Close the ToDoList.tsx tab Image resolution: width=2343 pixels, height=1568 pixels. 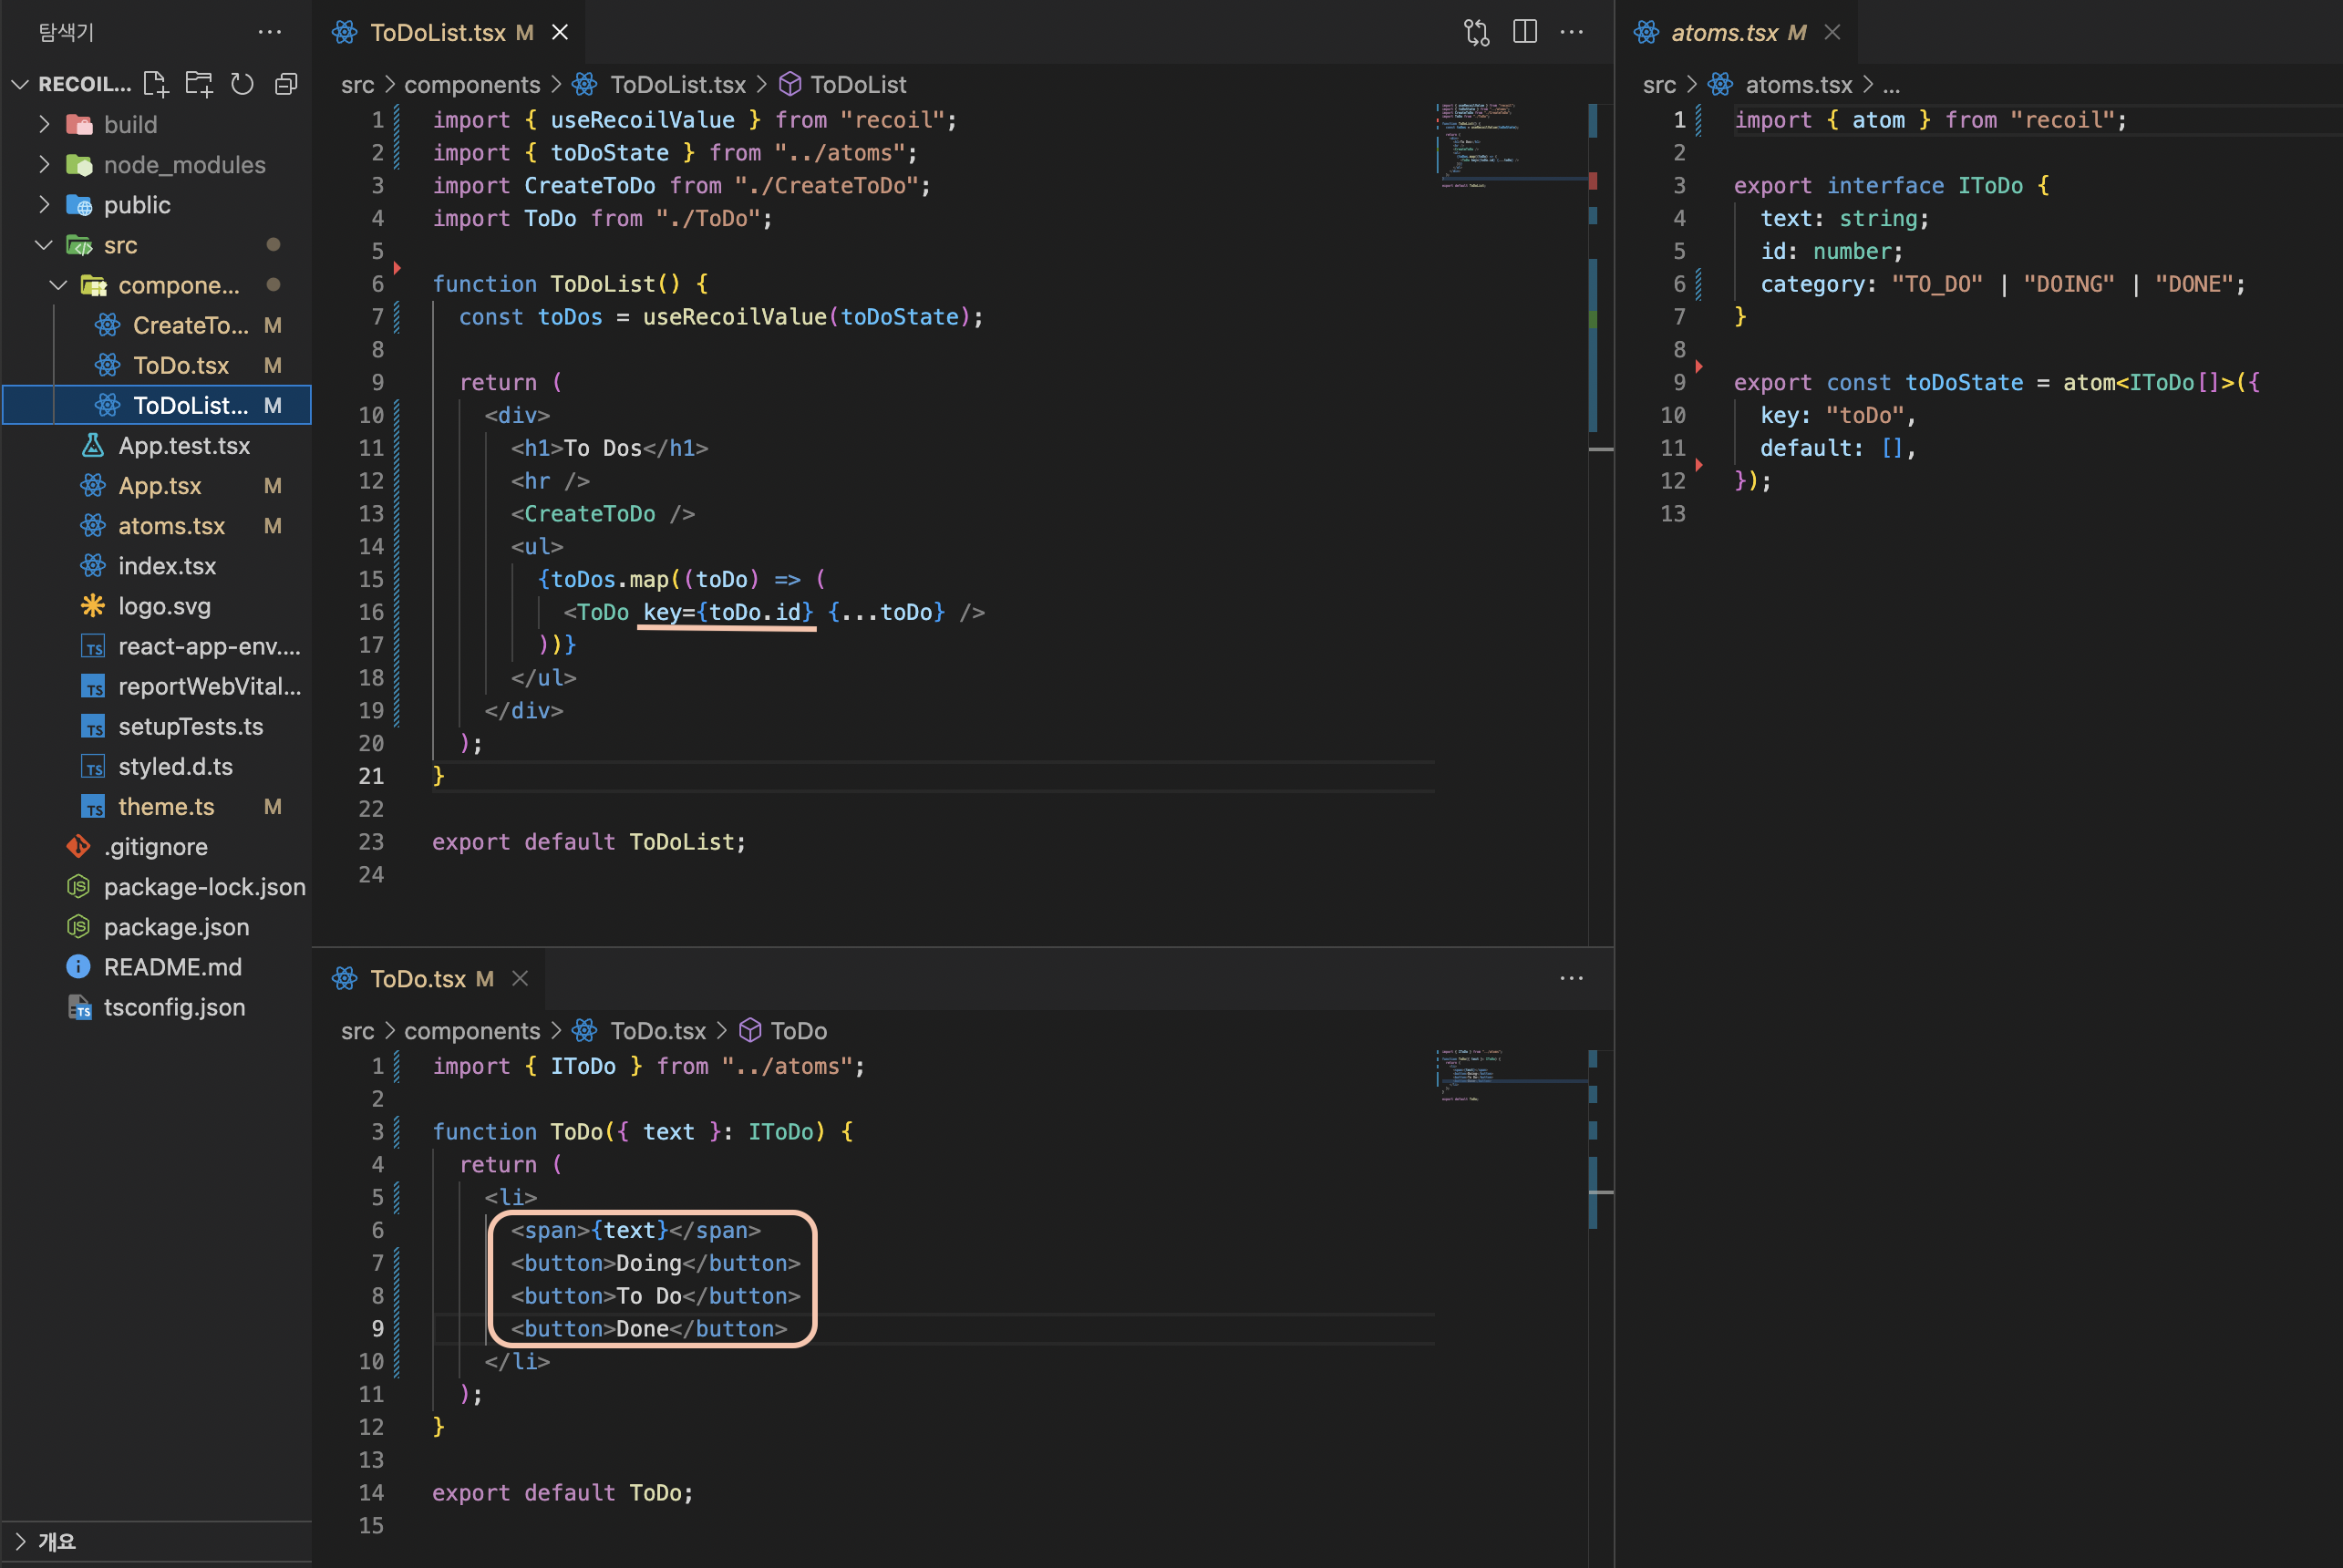[560, 32]
